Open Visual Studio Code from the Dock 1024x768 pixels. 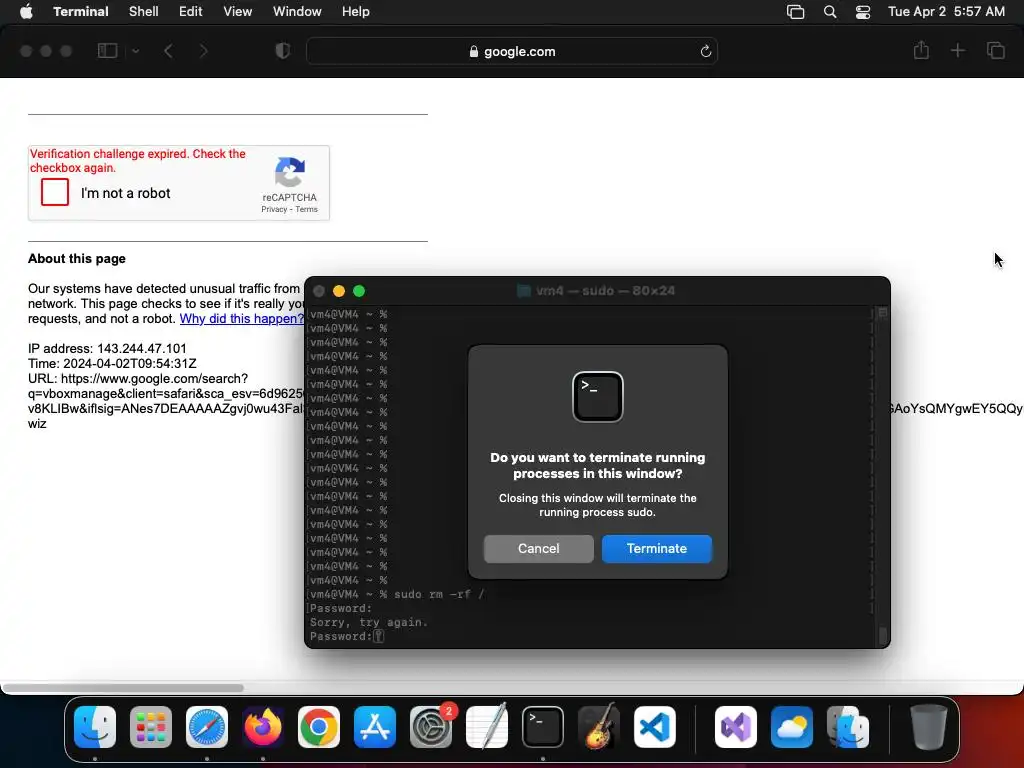655,727
